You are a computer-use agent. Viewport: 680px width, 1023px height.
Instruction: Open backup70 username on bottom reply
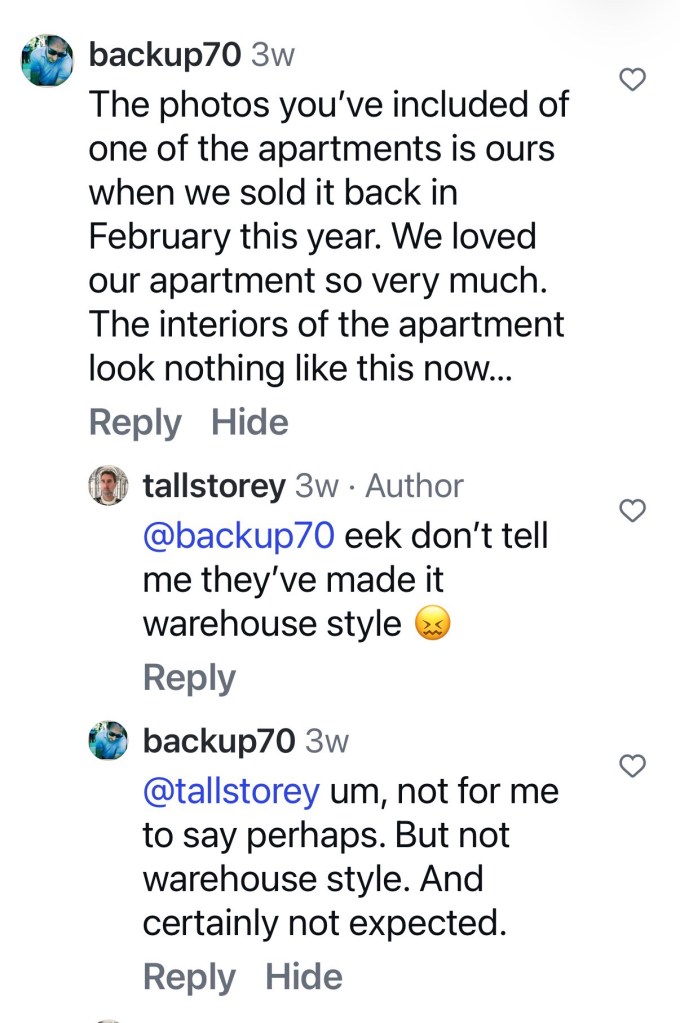219,741
